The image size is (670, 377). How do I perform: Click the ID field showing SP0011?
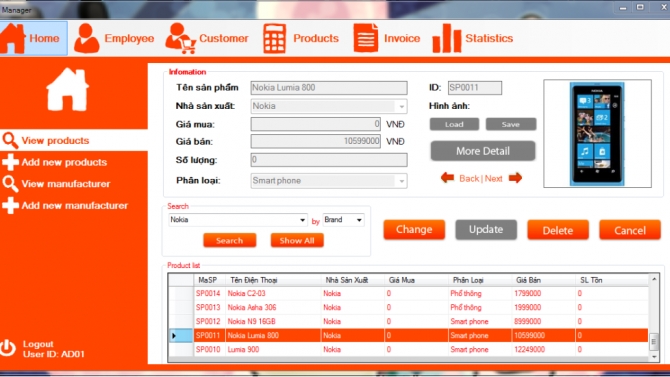point(475,88)
